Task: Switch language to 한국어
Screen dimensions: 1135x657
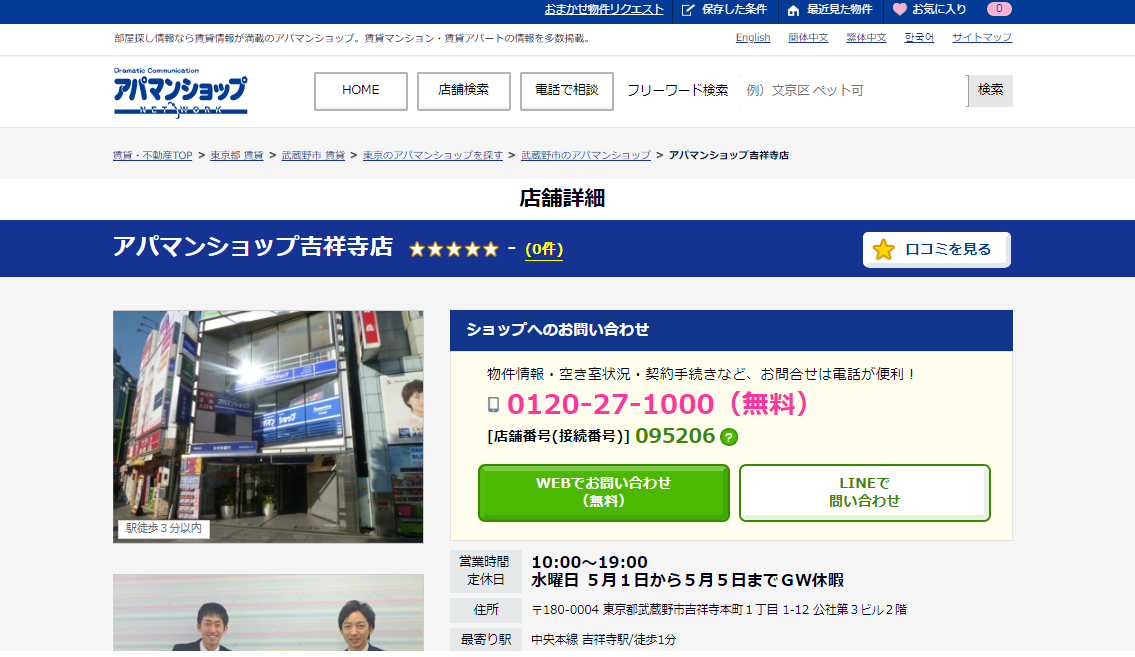Action: [x=919, y=38]
